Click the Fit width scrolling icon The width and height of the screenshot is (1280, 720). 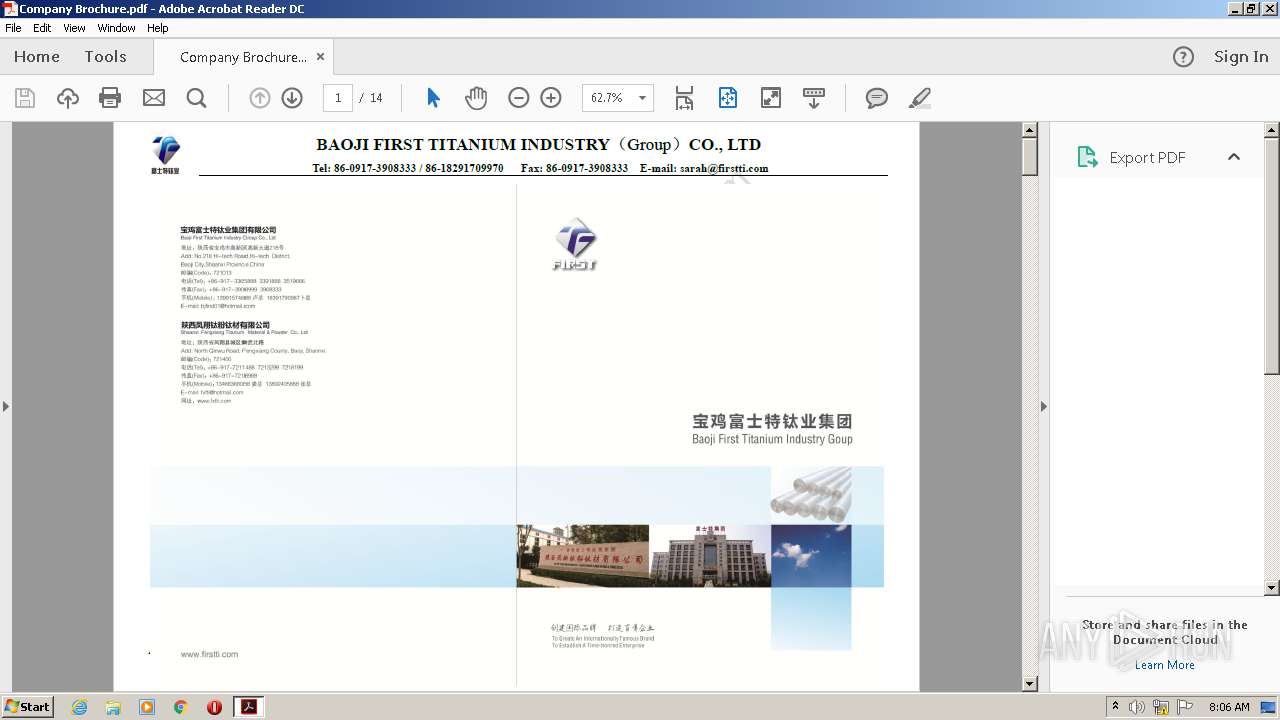pos(684,98)
